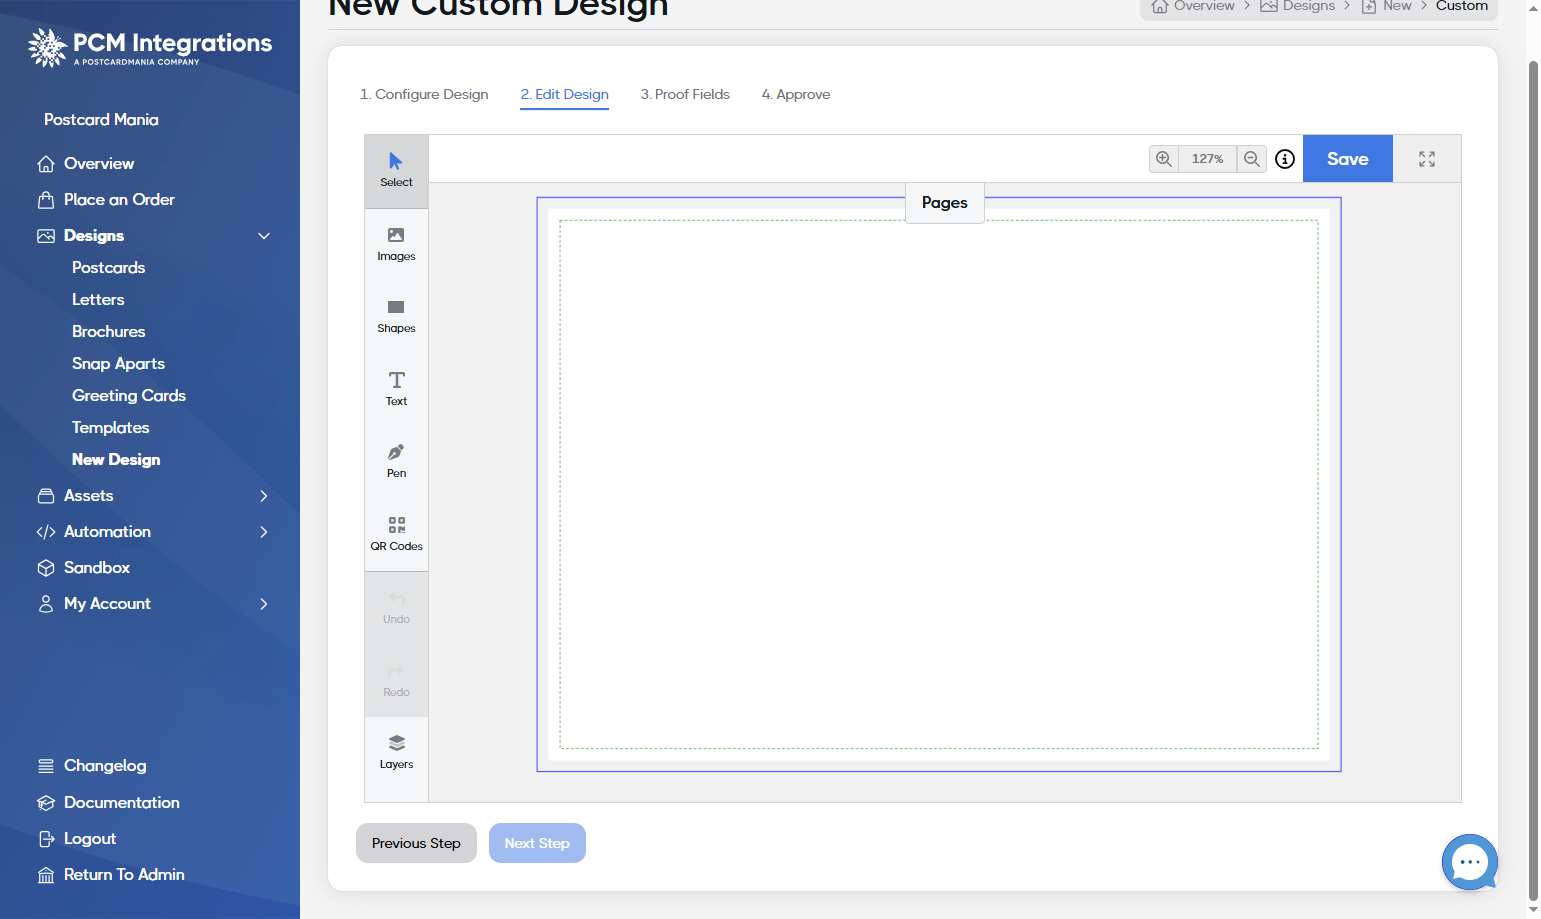
Task: Open Postcards under Designs
Action: (109, 267)
